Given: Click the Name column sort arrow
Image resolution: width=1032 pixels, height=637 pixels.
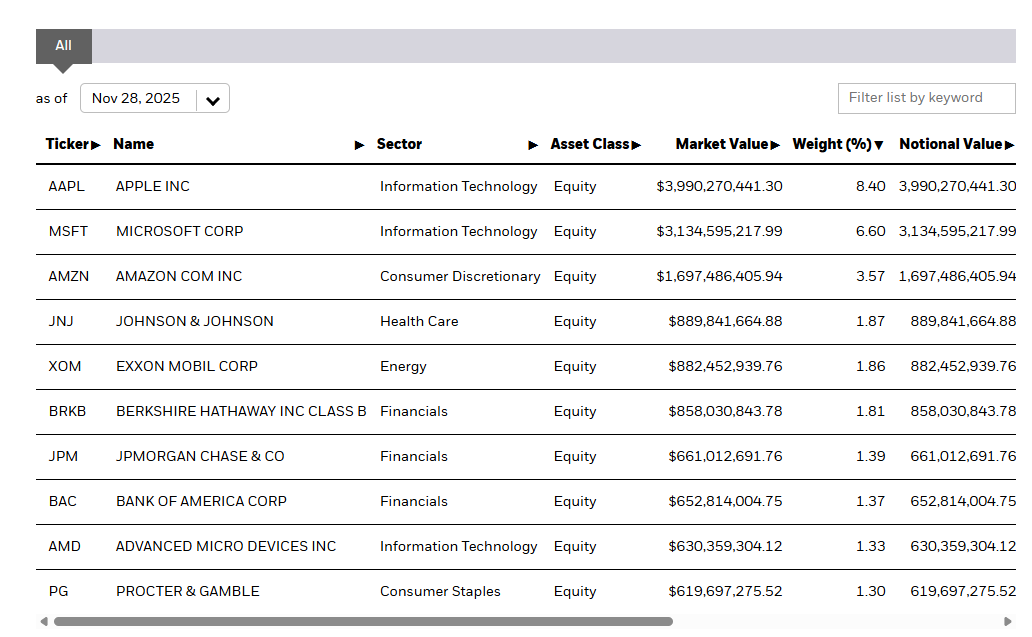Looking at the screenshot, I should (x=360, y=145).
